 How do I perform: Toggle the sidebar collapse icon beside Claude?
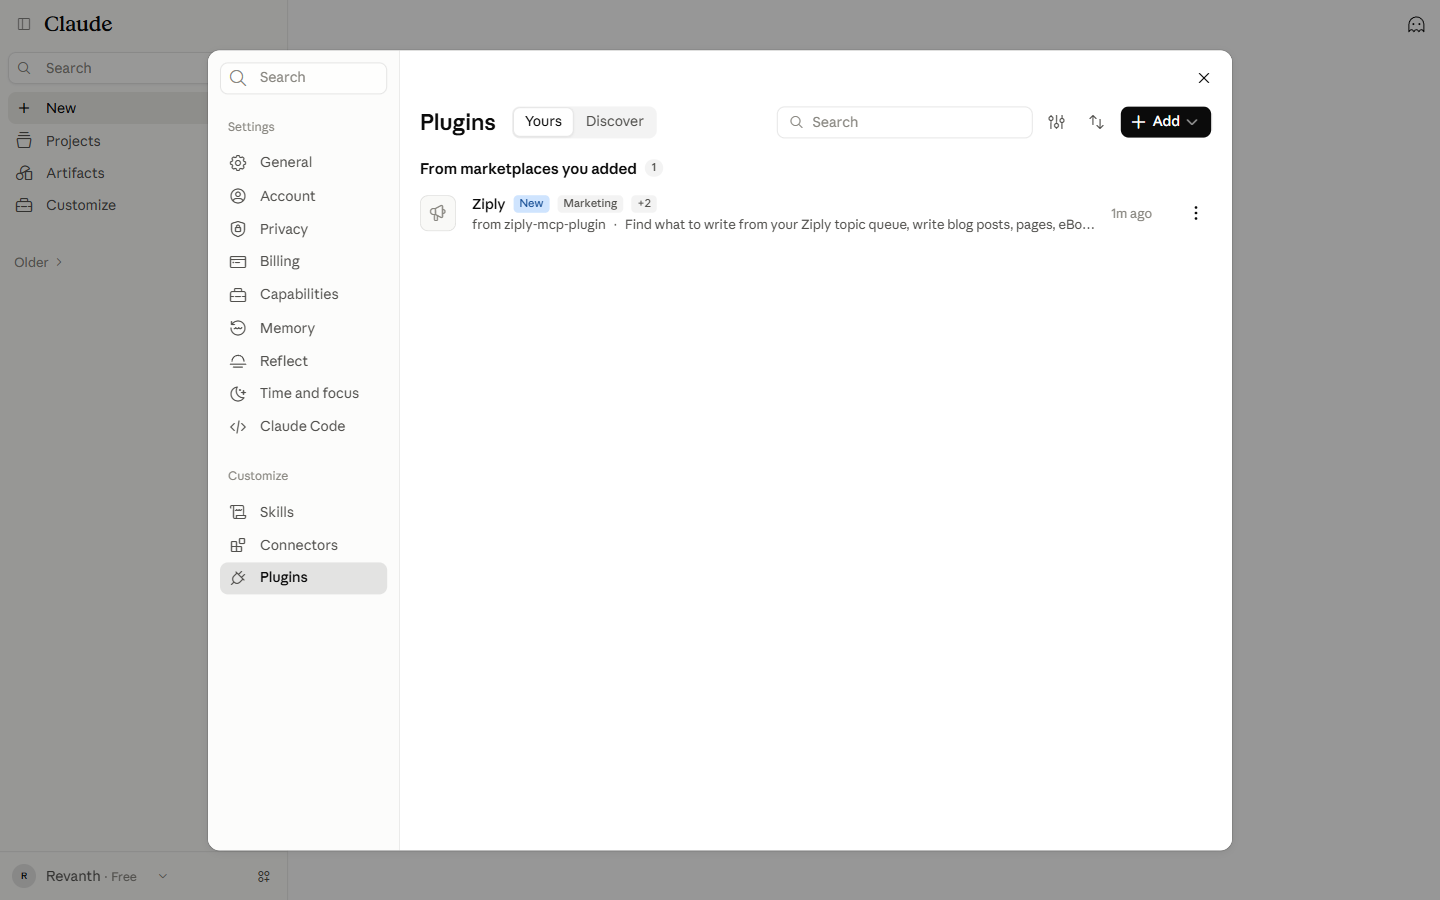coord(24,24)
